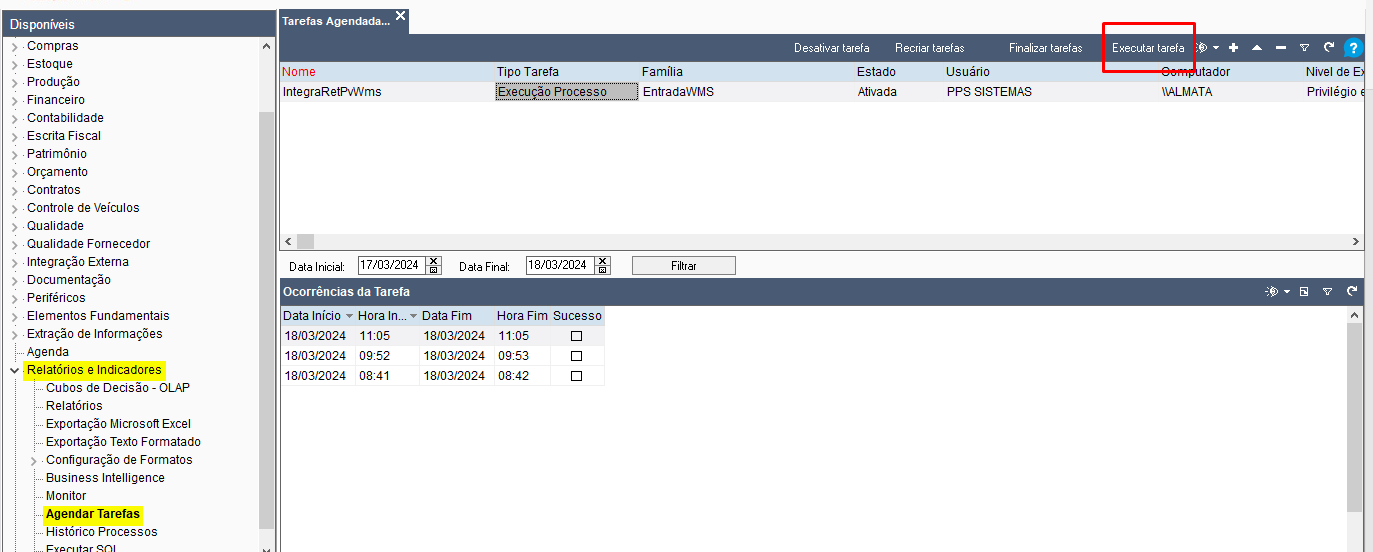The width and height of the screenshot is (1373, 552).
Task: Click the Execução Processo cell
Action: click(x=567, y=92)
